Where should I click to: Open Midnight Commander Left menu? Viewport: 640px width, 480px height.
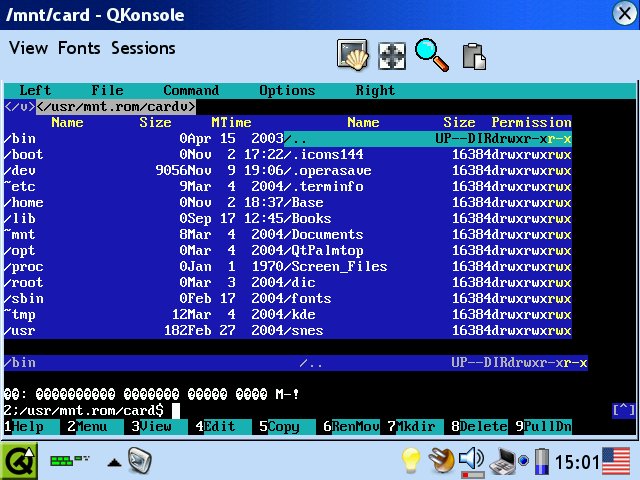click(35, 90)
